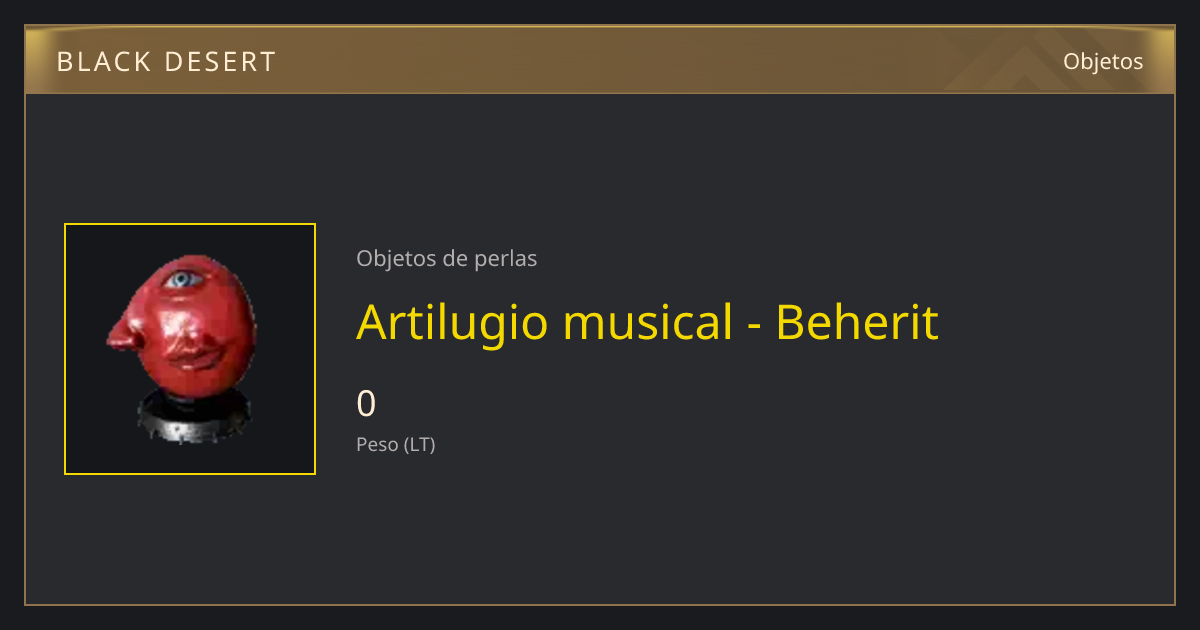Click the black stand under the Beherit
The height and width of the screenshot is (630, 1200).
[x=190, y=416]
